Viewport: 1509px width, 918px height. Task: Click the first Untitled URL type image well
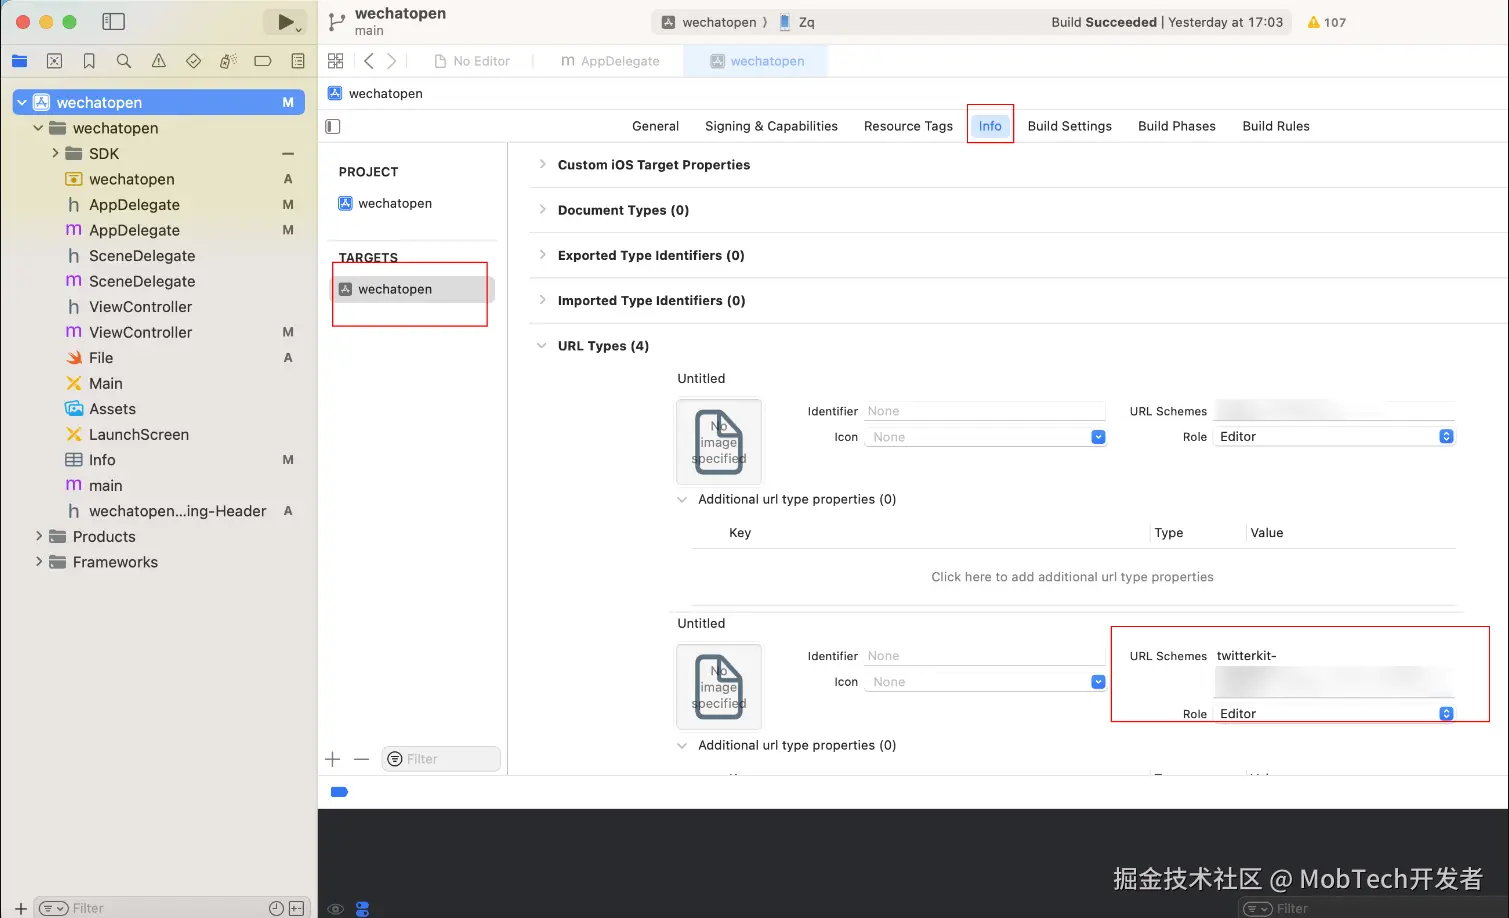[719, 441]
